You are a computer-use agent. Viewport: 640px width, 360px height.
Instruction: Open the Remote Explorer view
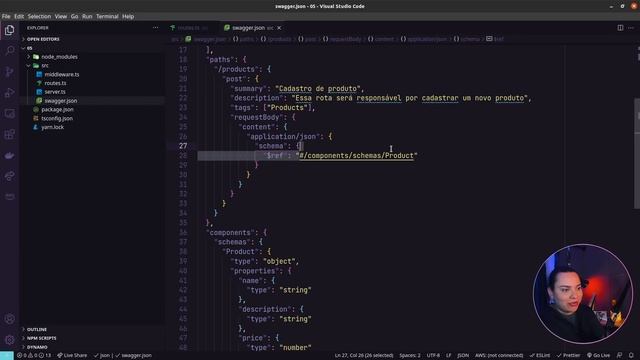click(9, 113)
